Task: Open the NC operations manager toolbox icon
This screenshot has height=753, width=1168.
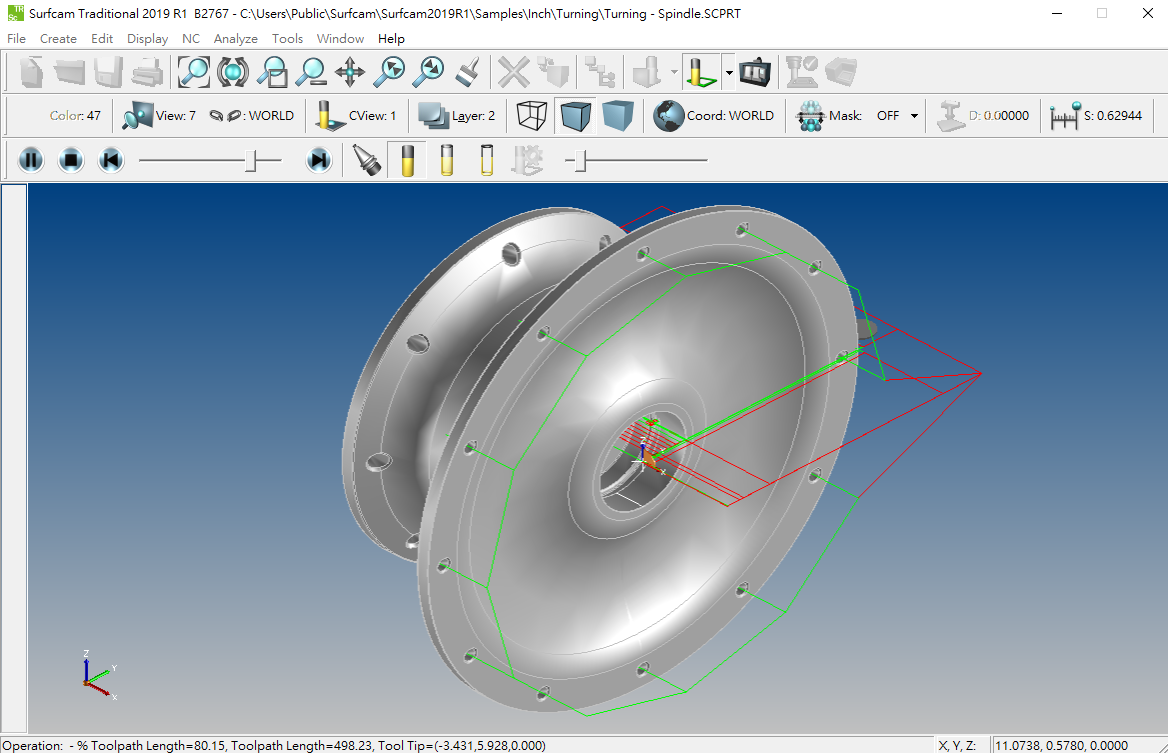Action: coord(755,72)
